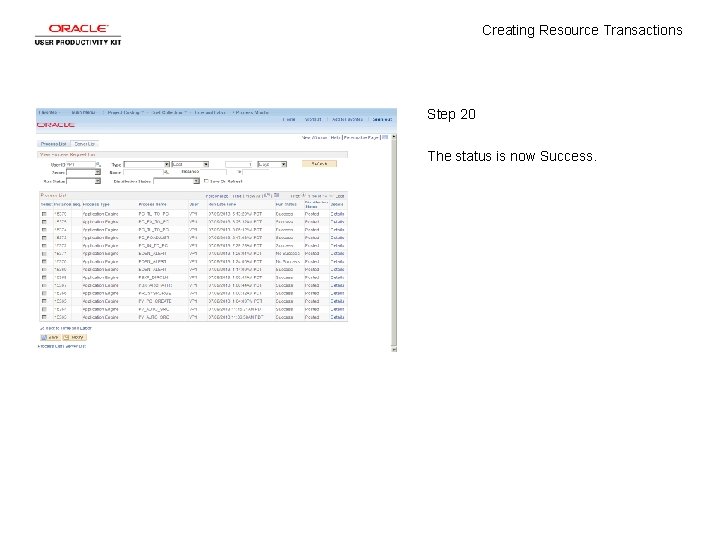This screenshot has width=720, height=540.
Task: Show previous rows using the left arrow
Action: (304, 196)
